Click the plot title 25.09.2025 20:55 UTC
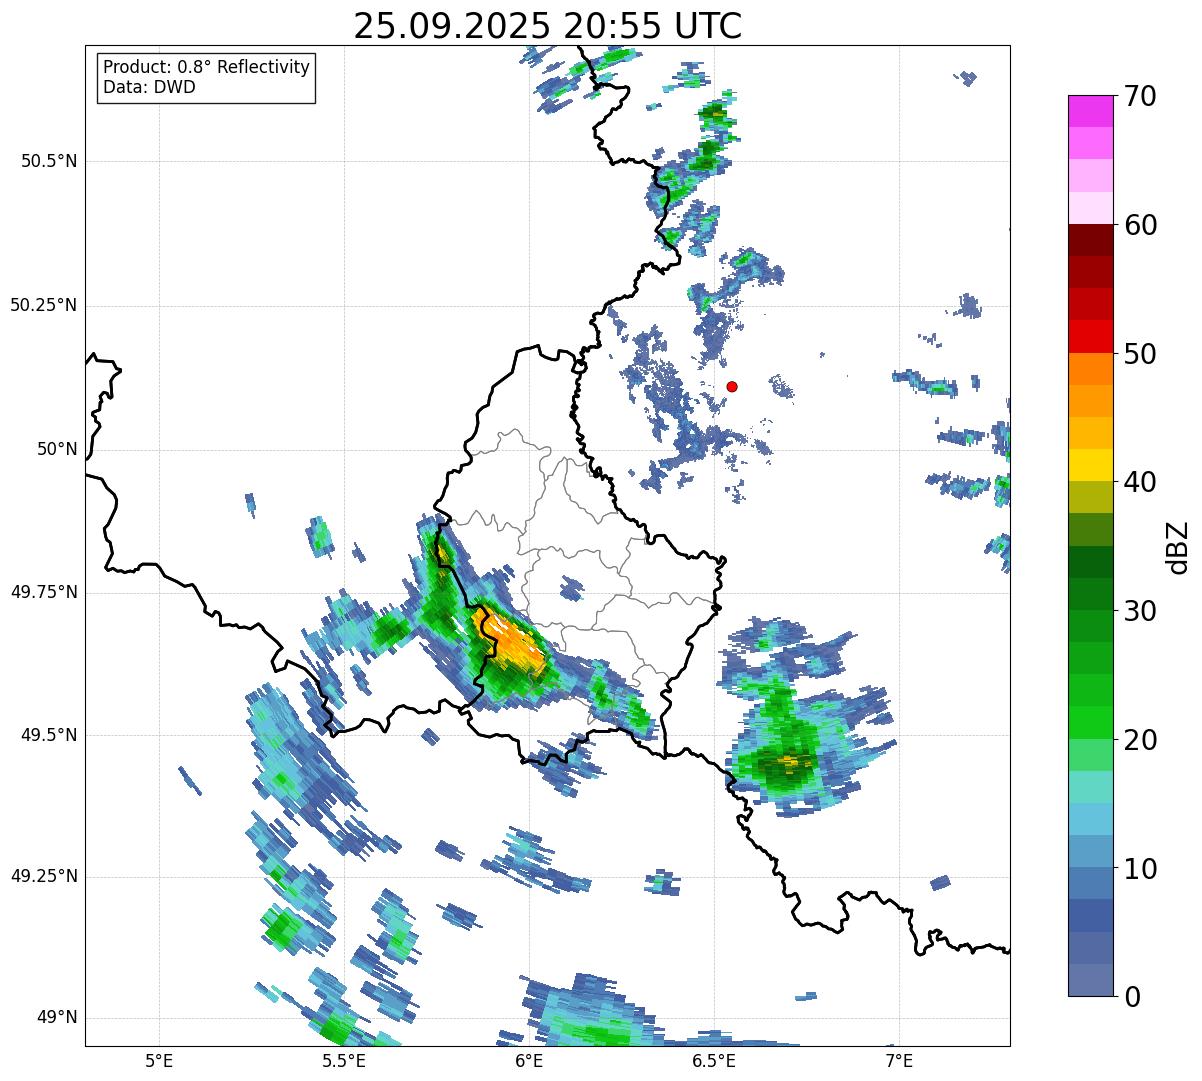Screen dimensions: 1202x1081 click(x=547, y=26)
